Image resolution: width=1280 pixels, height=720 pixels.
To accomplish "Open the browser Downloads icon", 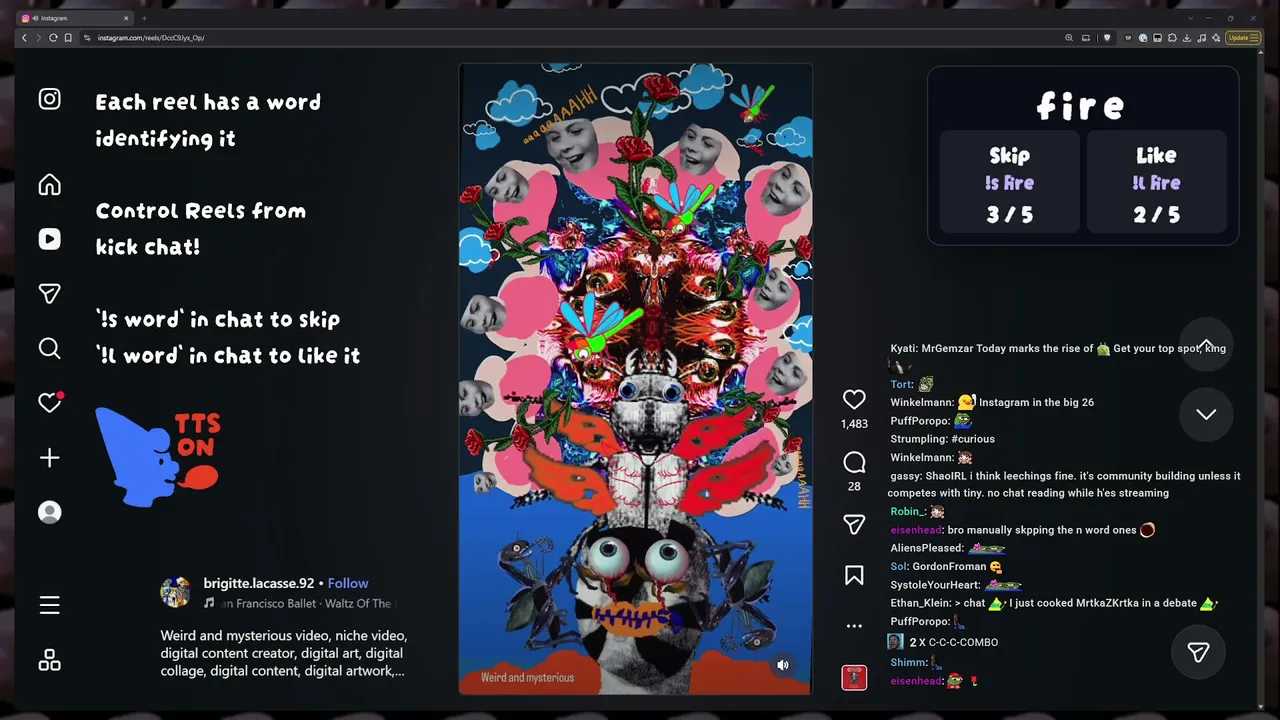I will tap(1187, 38).
